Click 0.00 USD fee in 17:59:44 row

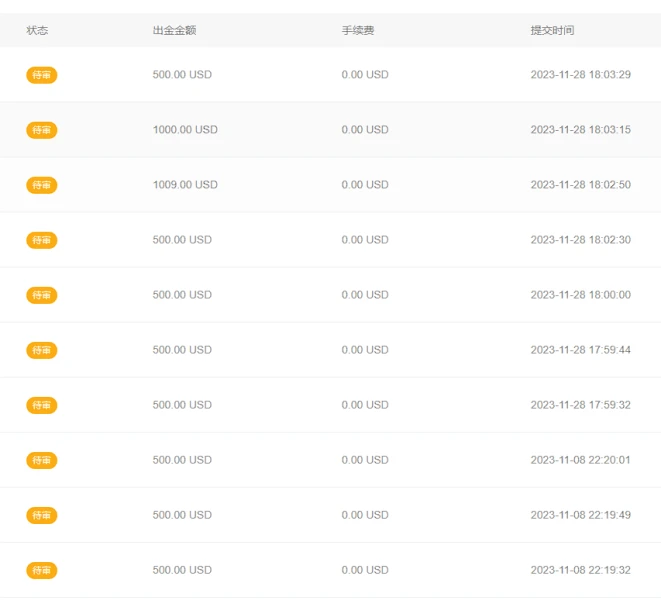click(x=365, y=350)
